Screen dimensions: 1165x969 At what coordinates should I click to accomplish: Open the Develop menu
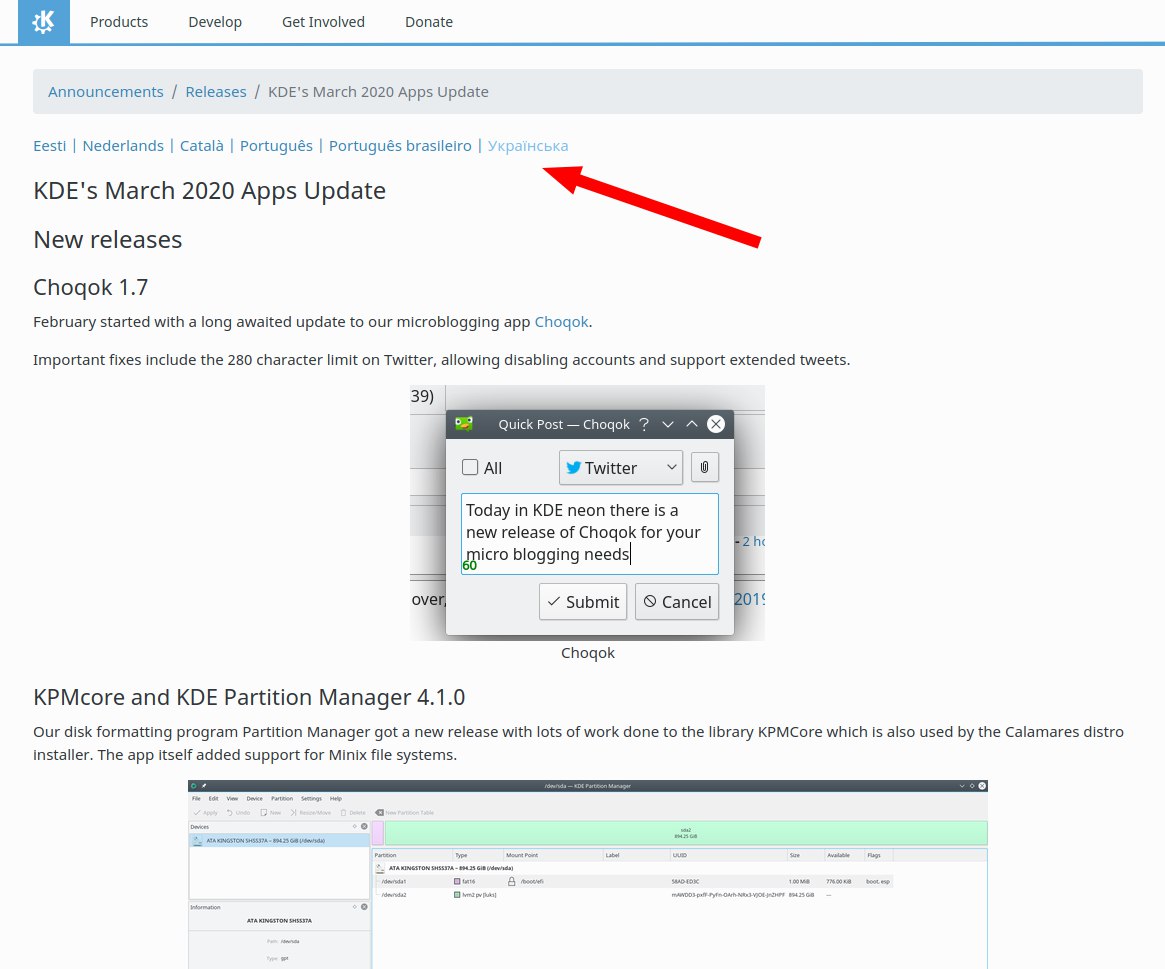coord(215,22)
